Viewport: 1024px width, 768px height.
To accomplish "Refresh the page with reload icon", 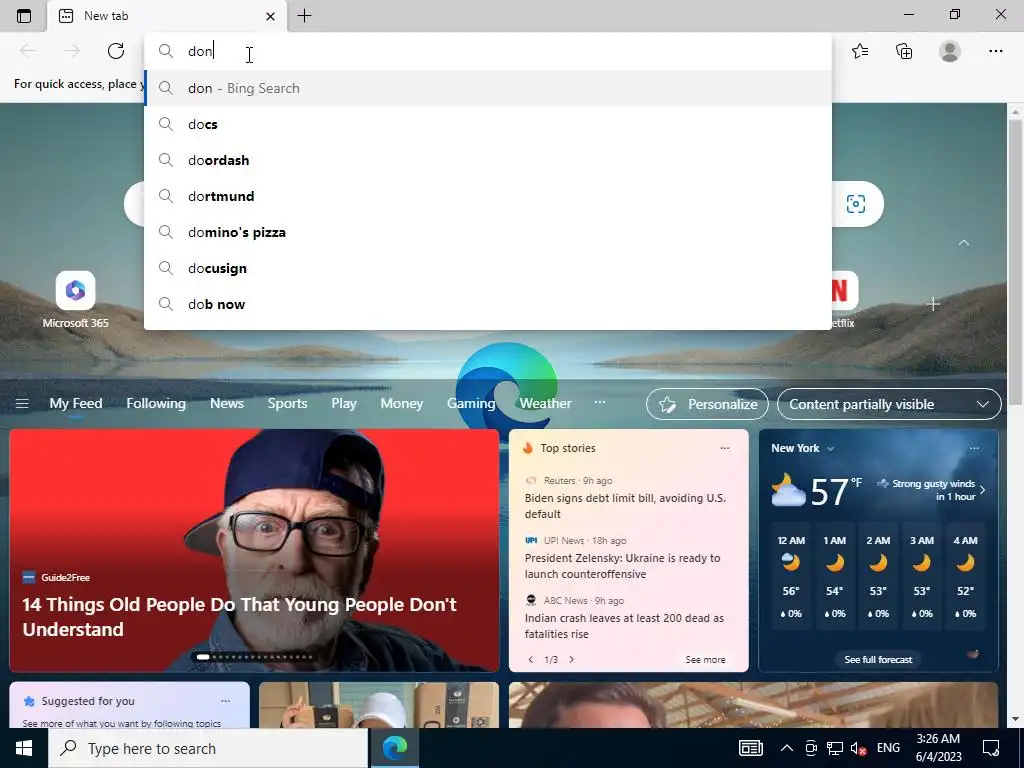I will 116,51.
